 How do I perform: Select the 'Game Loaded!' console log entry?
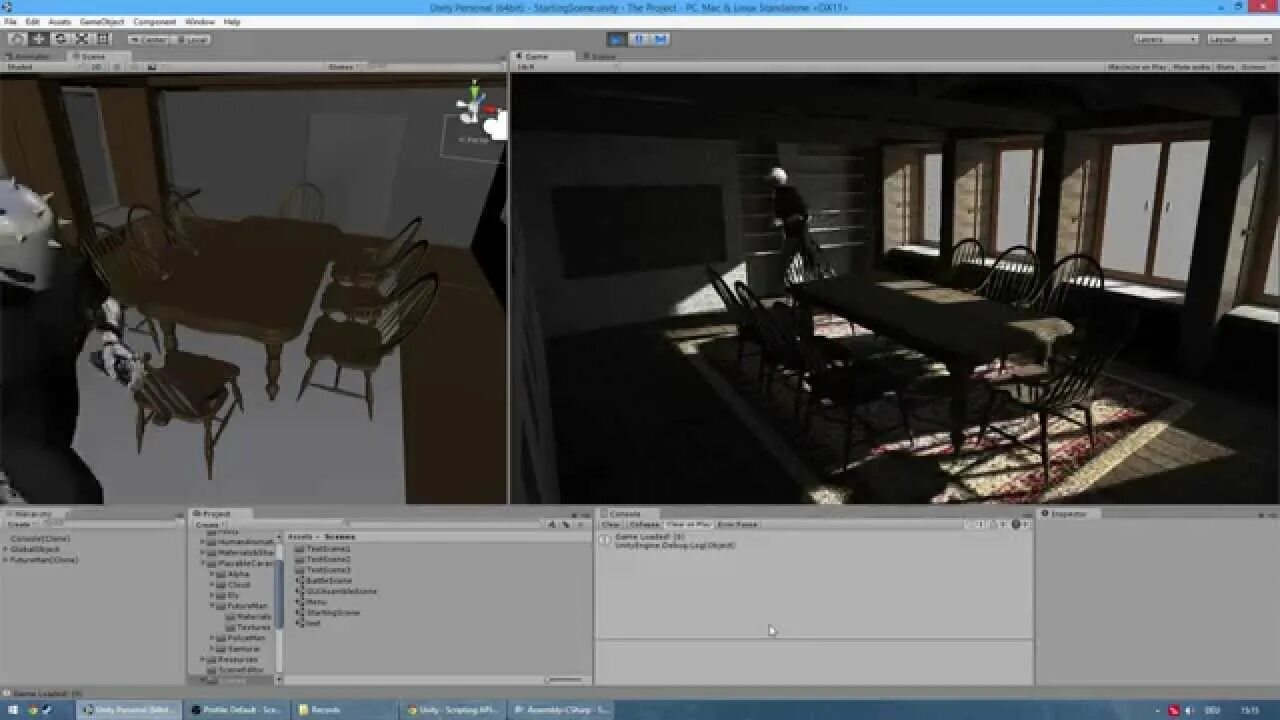tap(814, 541)
